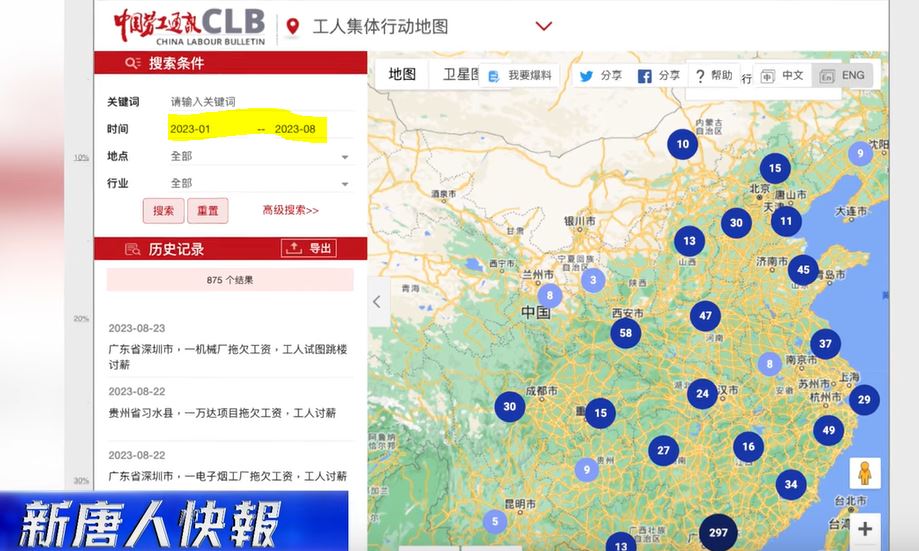Click the 我要爆料 document icon
The width and height of the screenshot is (919, 551).
(x=494, y=76)
